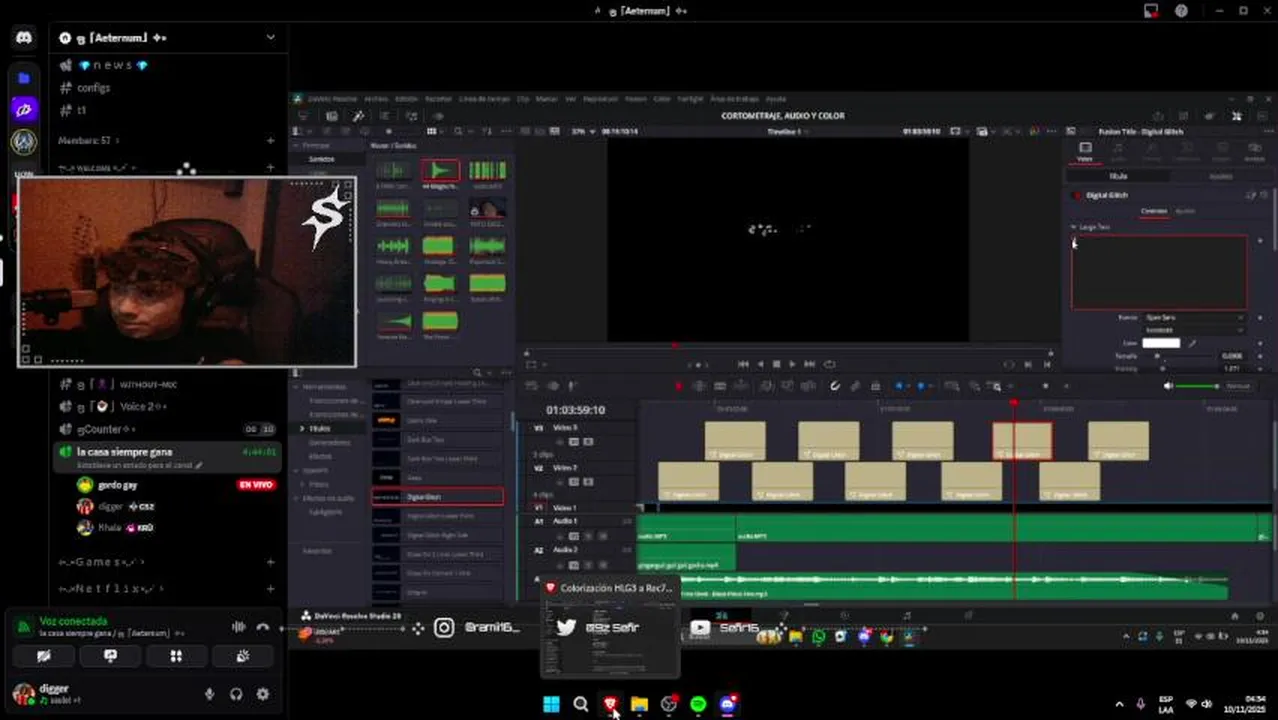Open the Archivo menu in DaVinci Resolve
Screen dimensions: 1278x720
(x=376, y=99)
